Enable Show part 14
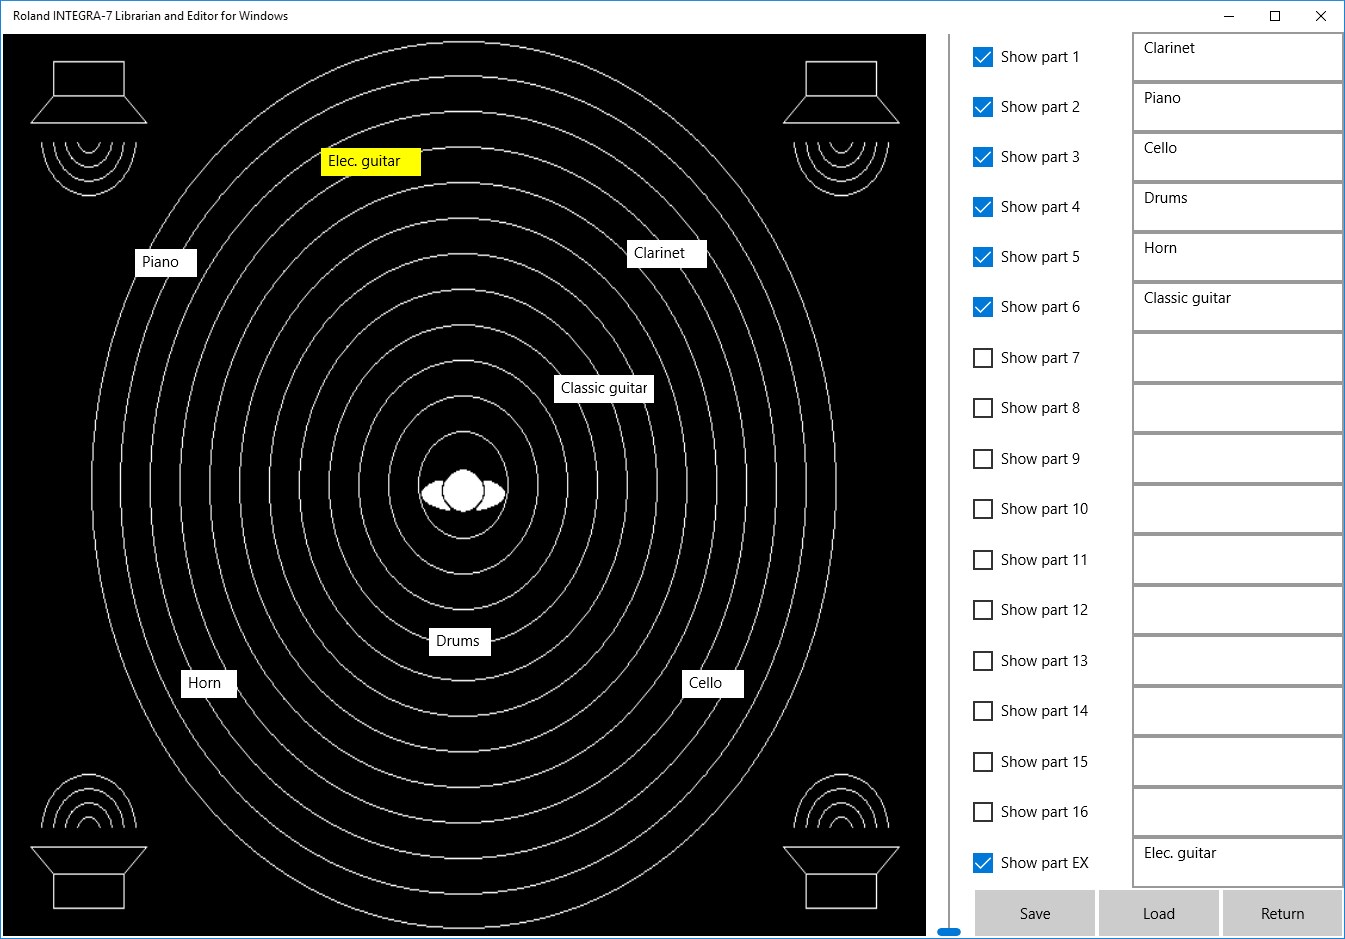The height and width of the screenshot is (939, 1345). [983, 711]
